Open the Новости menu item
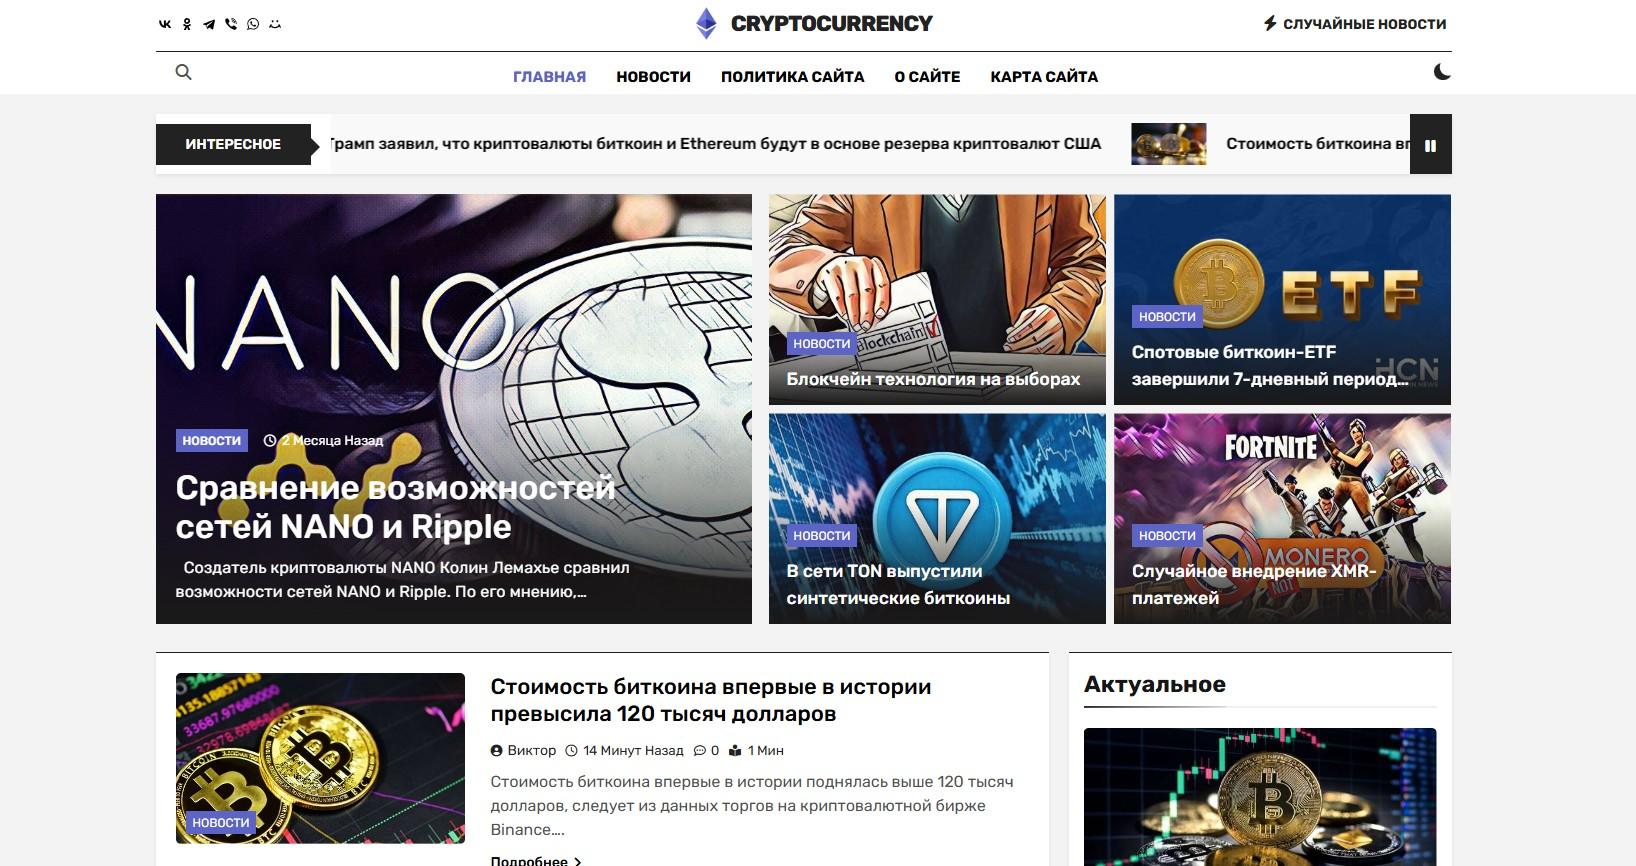The image size is (1636, 866). click(653, 77)
